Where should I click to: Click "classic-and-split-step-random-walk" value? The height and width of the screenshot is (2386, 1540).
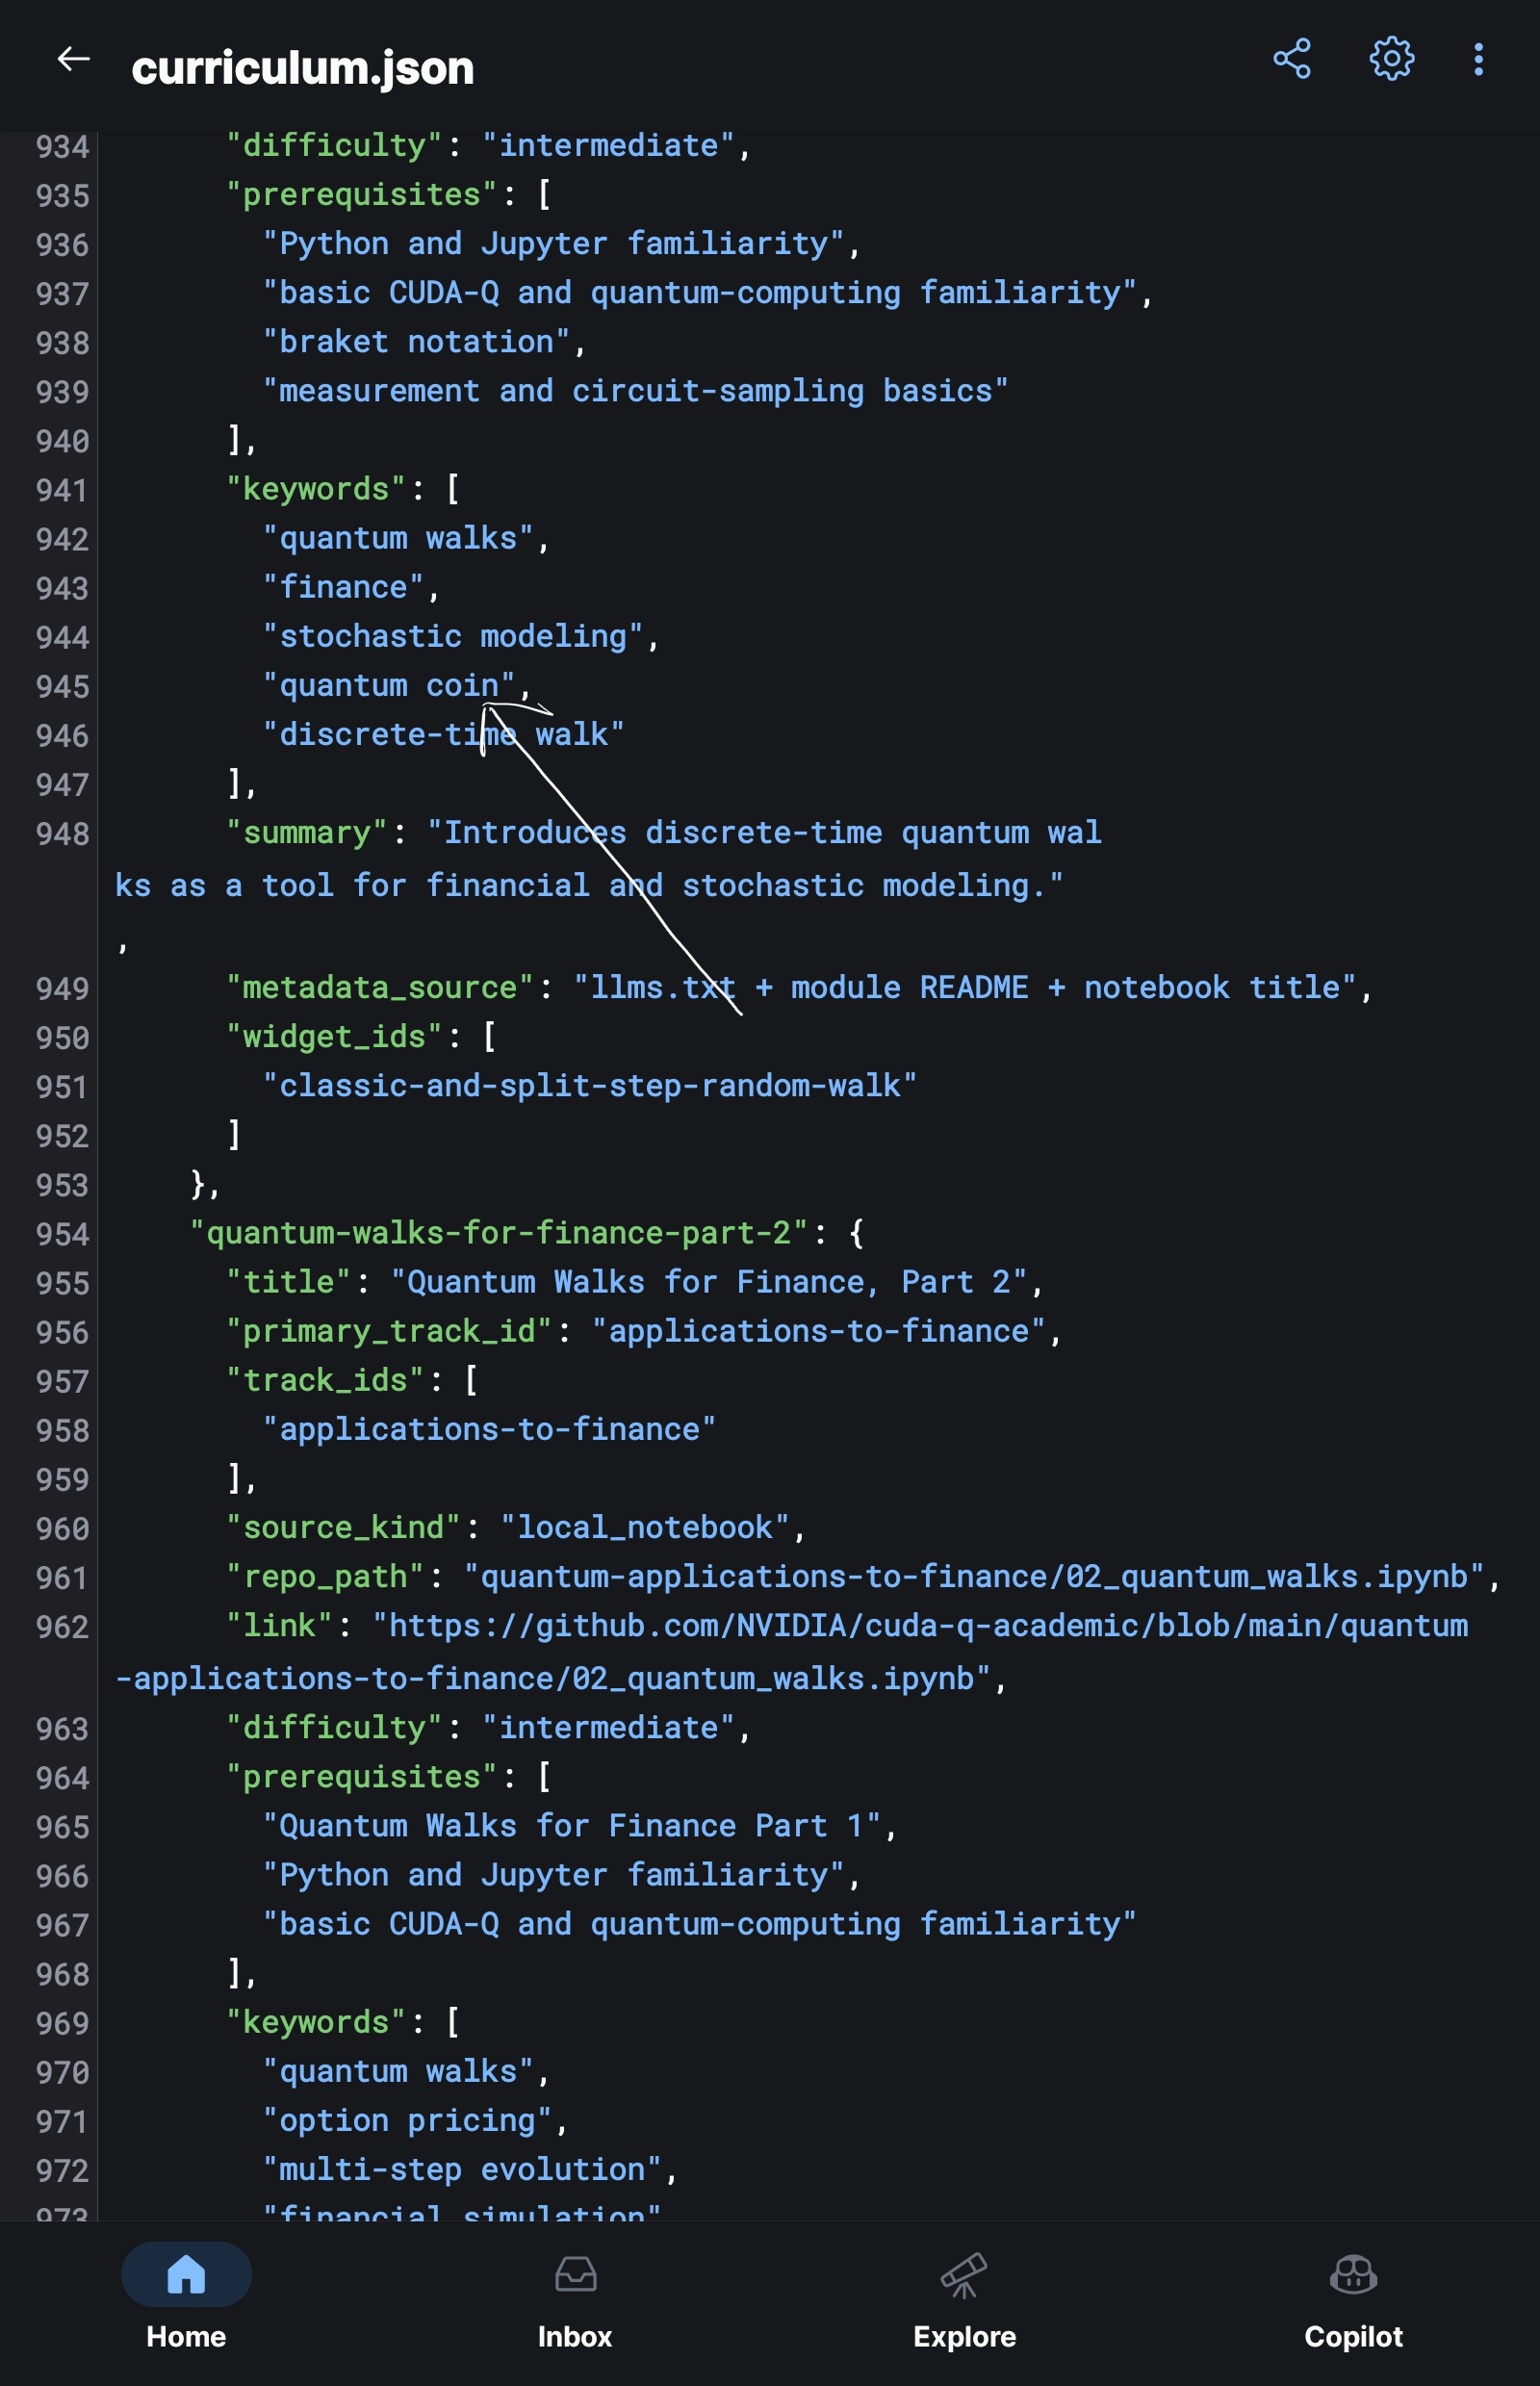click(590, 1085)
